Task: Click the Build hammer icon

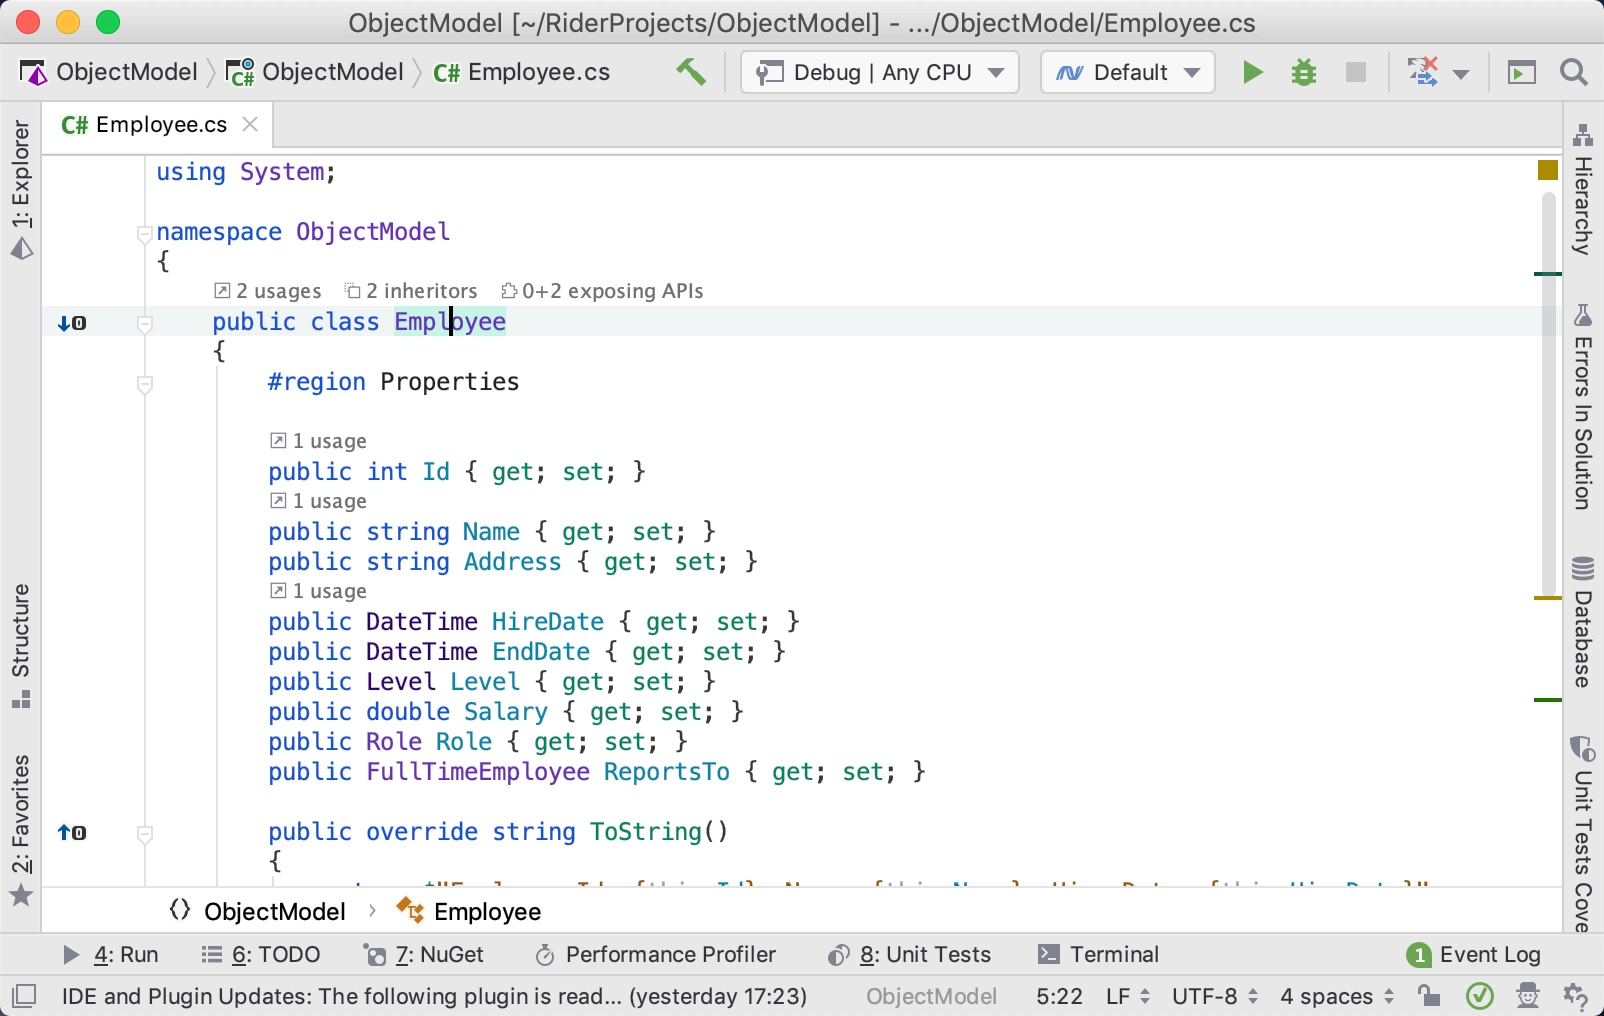Action: pyautogui.click(x=690, y=72)
